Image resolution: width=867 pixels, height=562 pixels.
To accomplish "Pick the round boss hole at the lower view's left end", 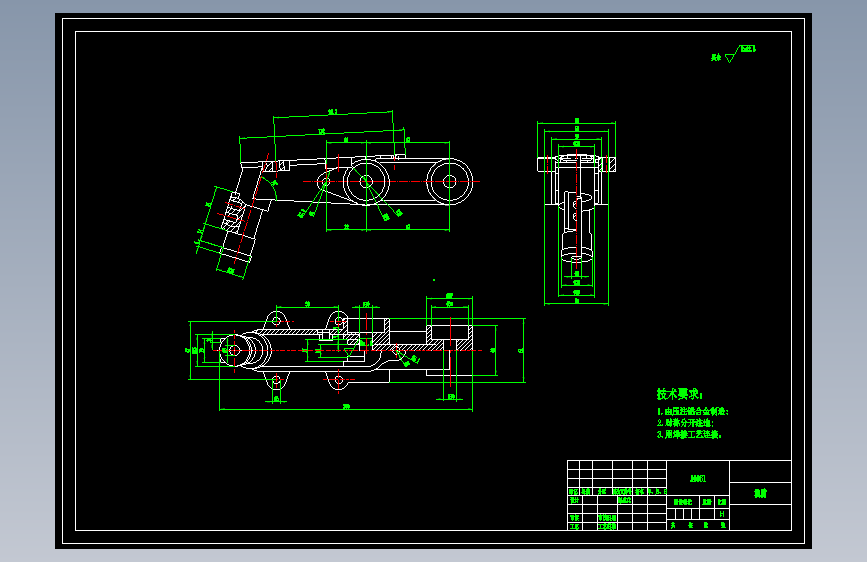I will 234,350.
